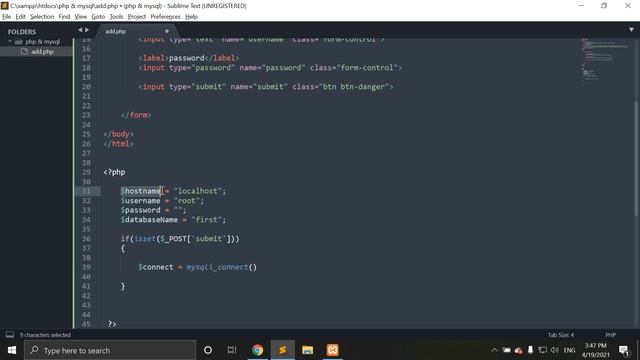The width and height of the screenshot is (640, 360).
Task: Change the PHP syntax selector
Action: tap(611, 335)
